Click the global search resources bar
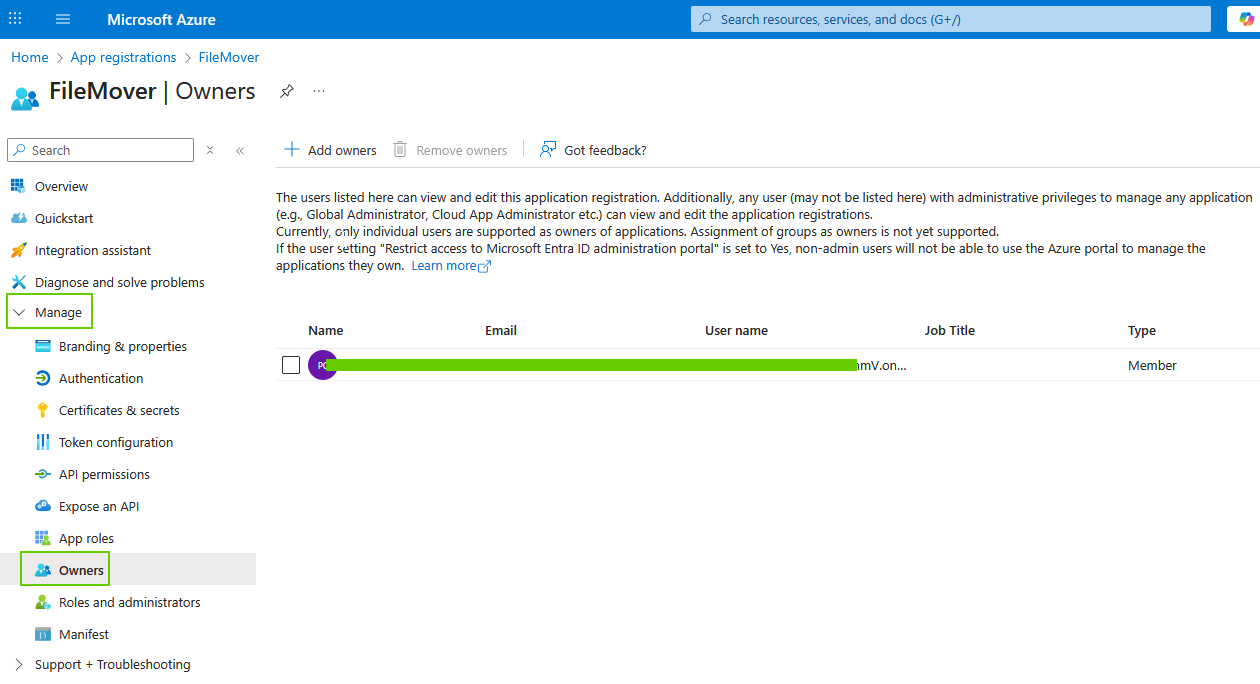 (x=948, y=19)
